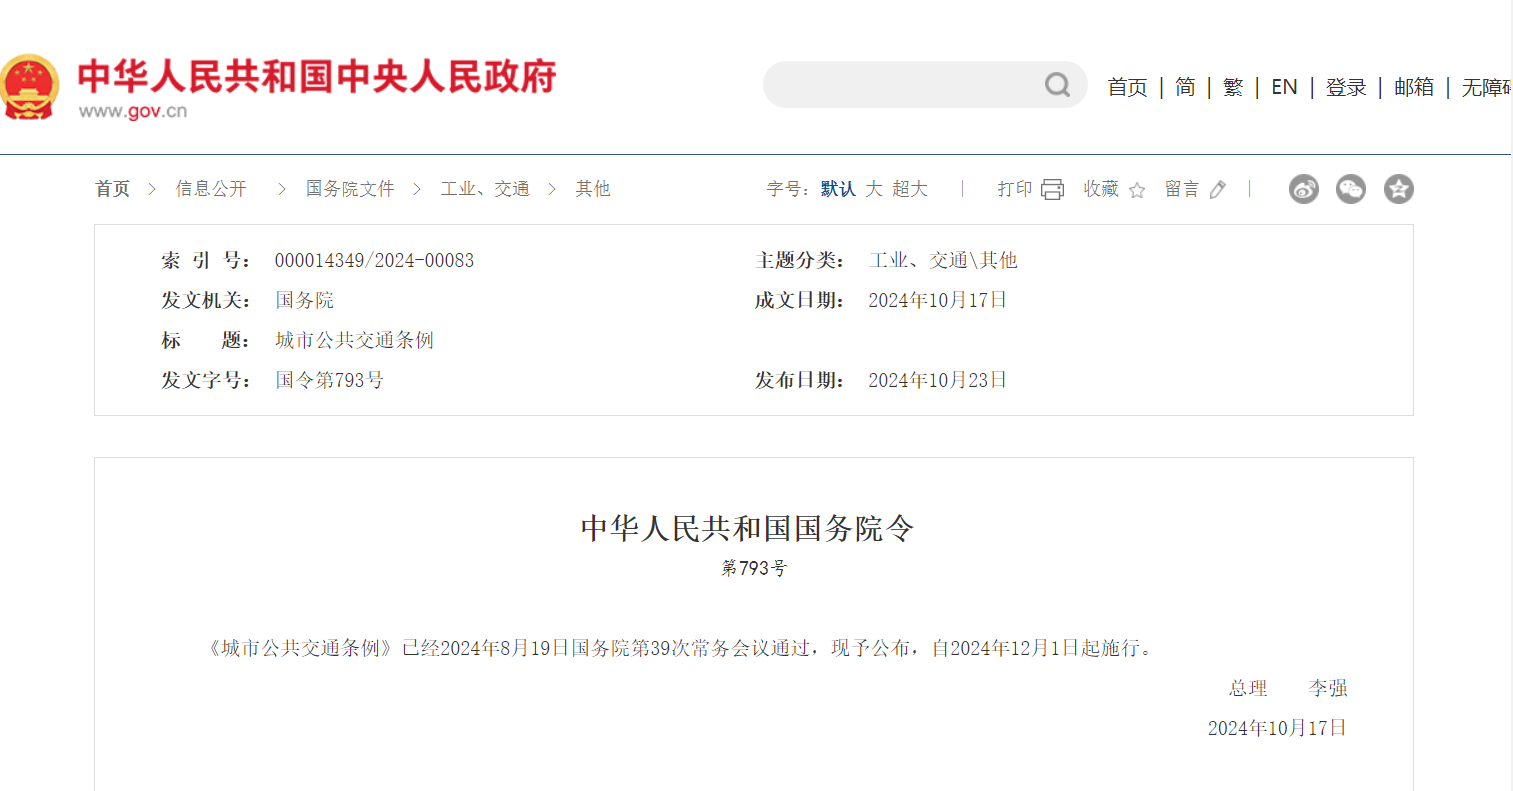Click the round grey star share icon
This screenshot has width=1513, height=791.
pyautogui.click(x=1398, y=189)
